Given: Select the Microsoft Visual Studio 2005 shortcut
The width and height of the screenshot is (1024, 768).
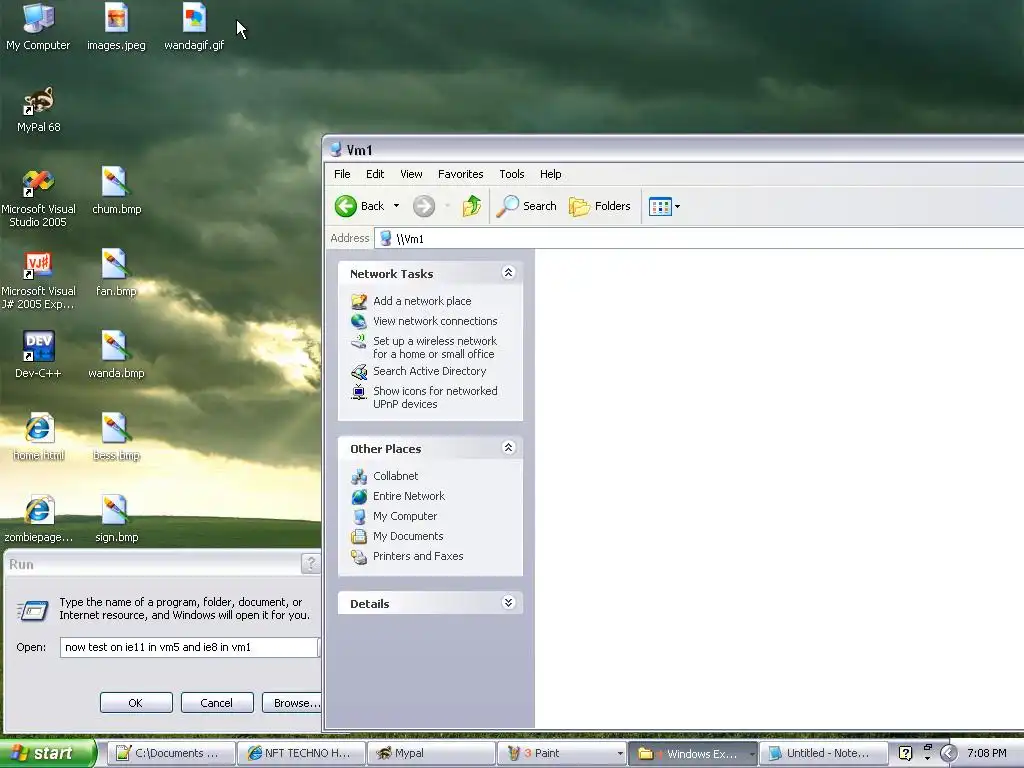Looking at the screenshot, I should 38,198.
